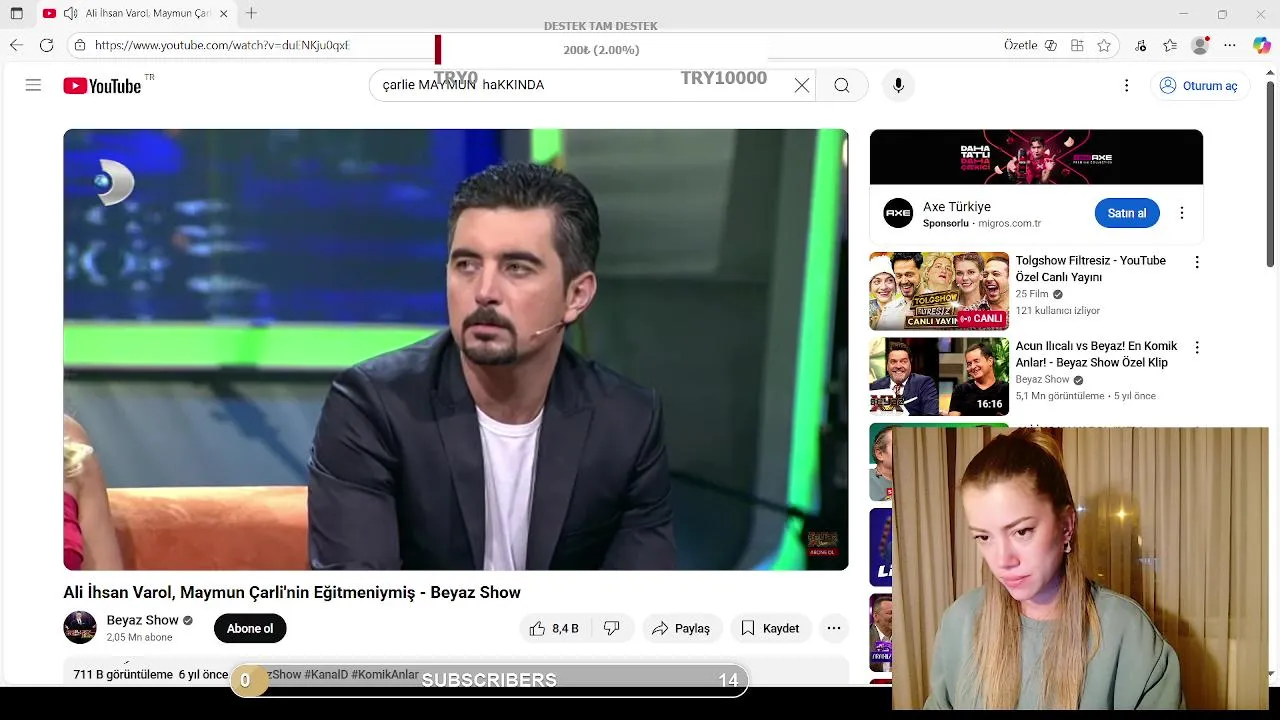Image resolution: width=1280 pixels, height=720 pixels.
Task: Add this page to favorites star
Action: coord(1104,45)
